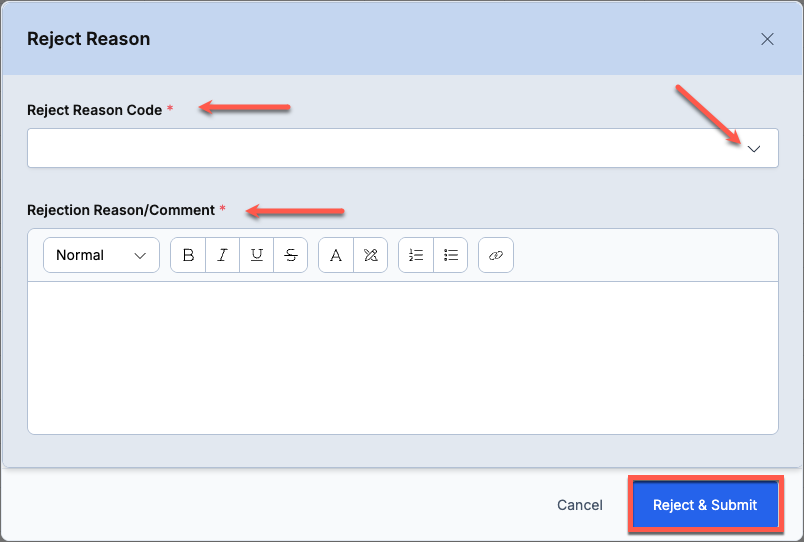
Task: Click the Reject & Submit button
Action: pos(705,505)
